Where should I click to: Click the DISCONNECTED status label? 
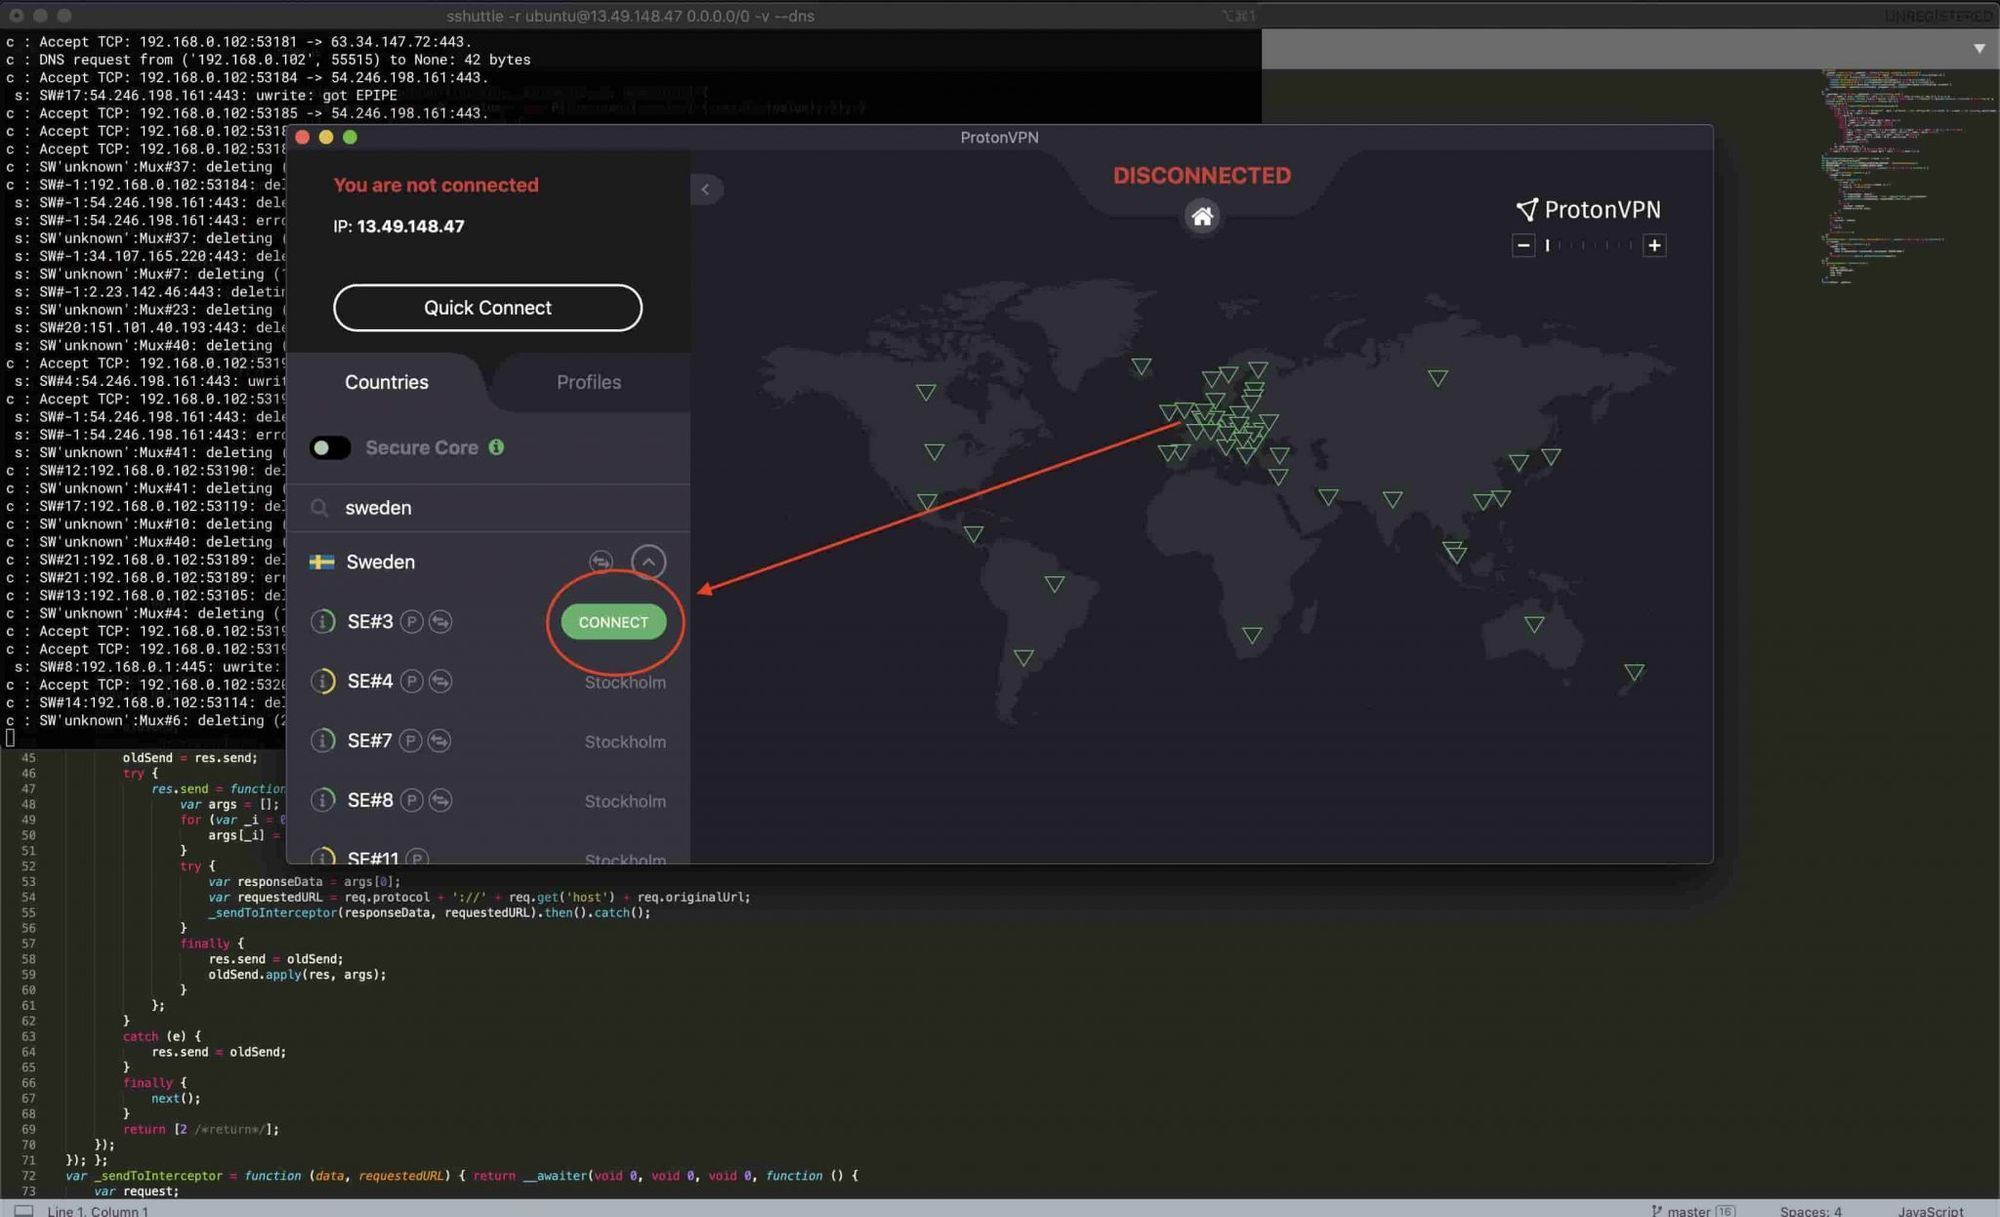coord(1202,175)
